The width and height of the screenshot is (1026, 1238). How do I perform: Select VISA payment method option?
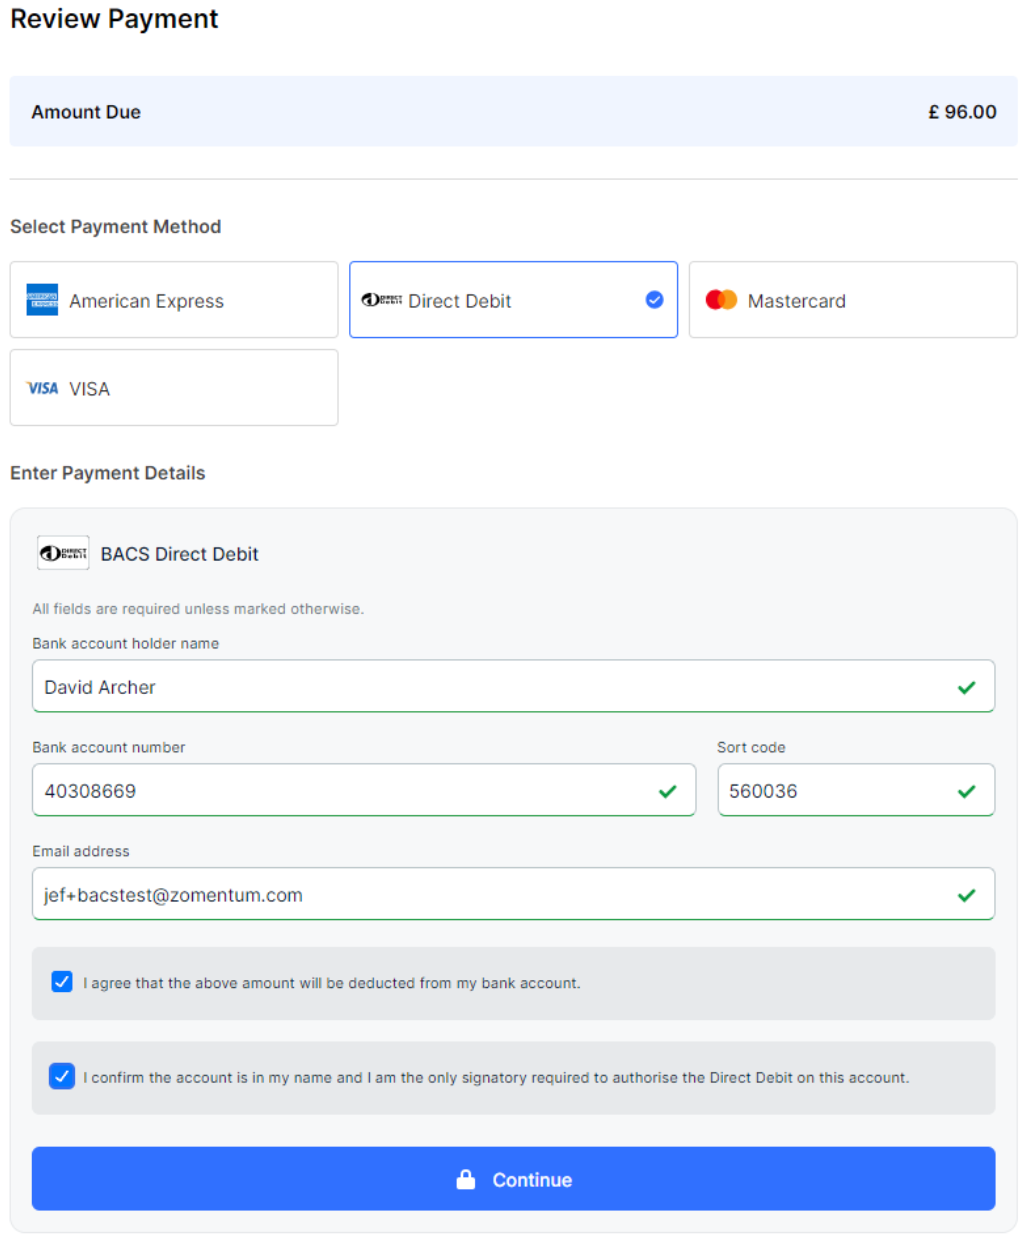click(x=174, y=388)
